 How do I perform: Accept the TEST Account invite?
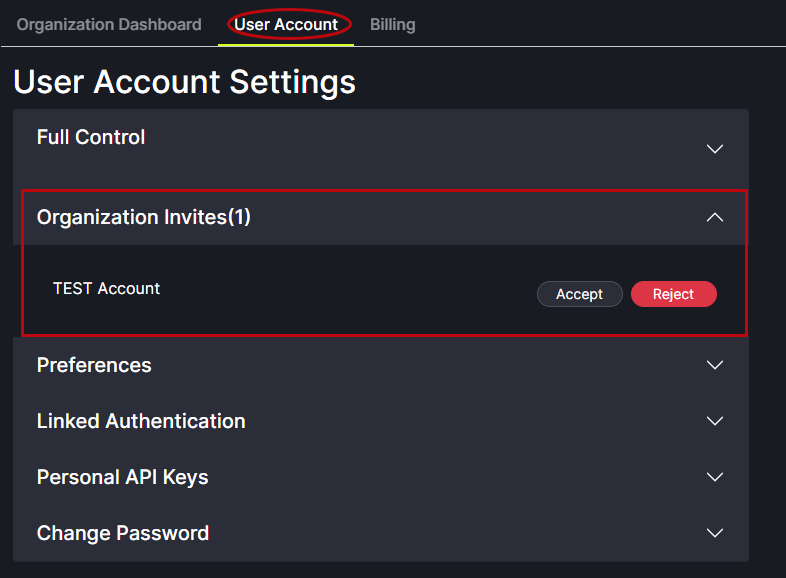579,294
